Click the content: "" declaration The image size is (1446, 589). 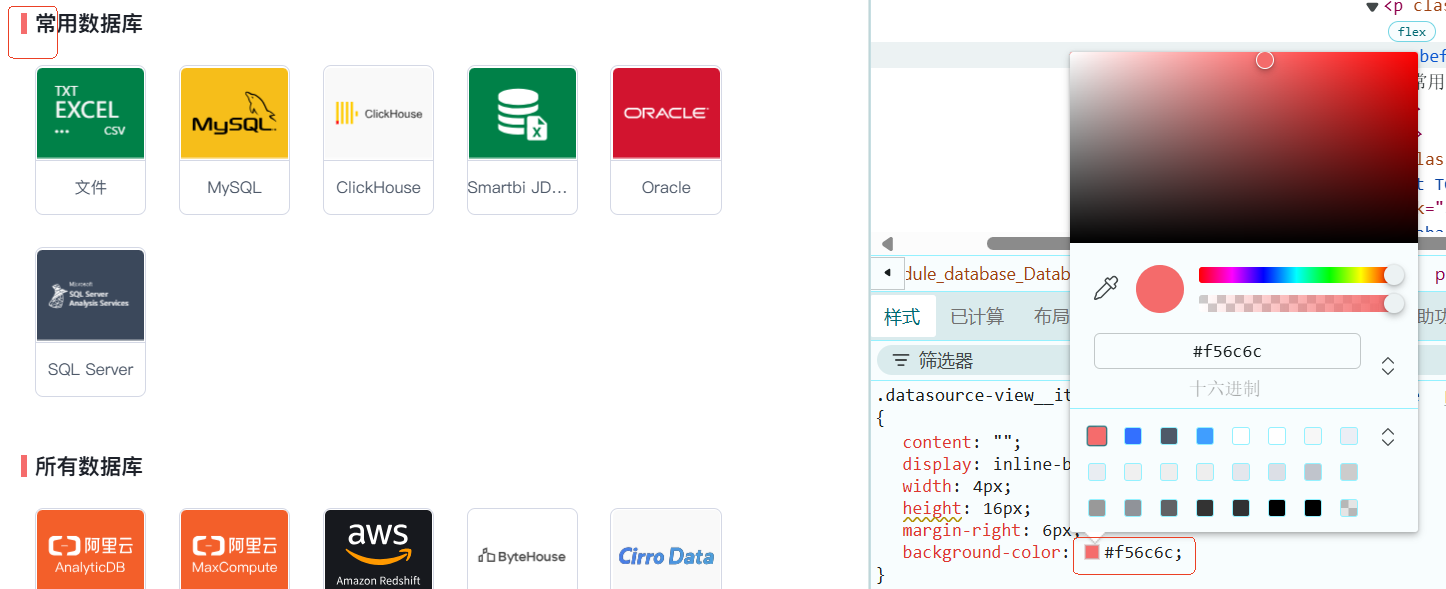[x=962, y=442]
